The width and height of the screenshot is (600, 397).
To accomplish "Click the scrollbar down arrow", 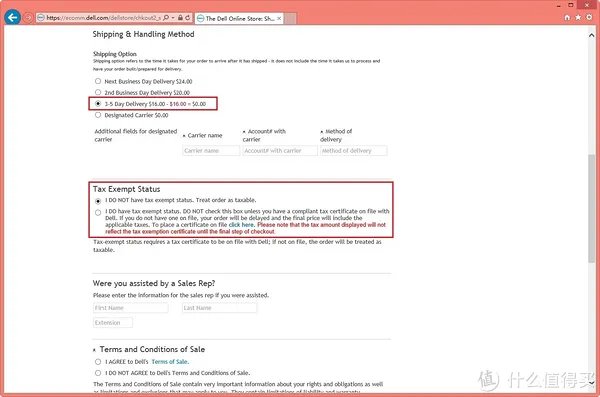I will point(592,383).
